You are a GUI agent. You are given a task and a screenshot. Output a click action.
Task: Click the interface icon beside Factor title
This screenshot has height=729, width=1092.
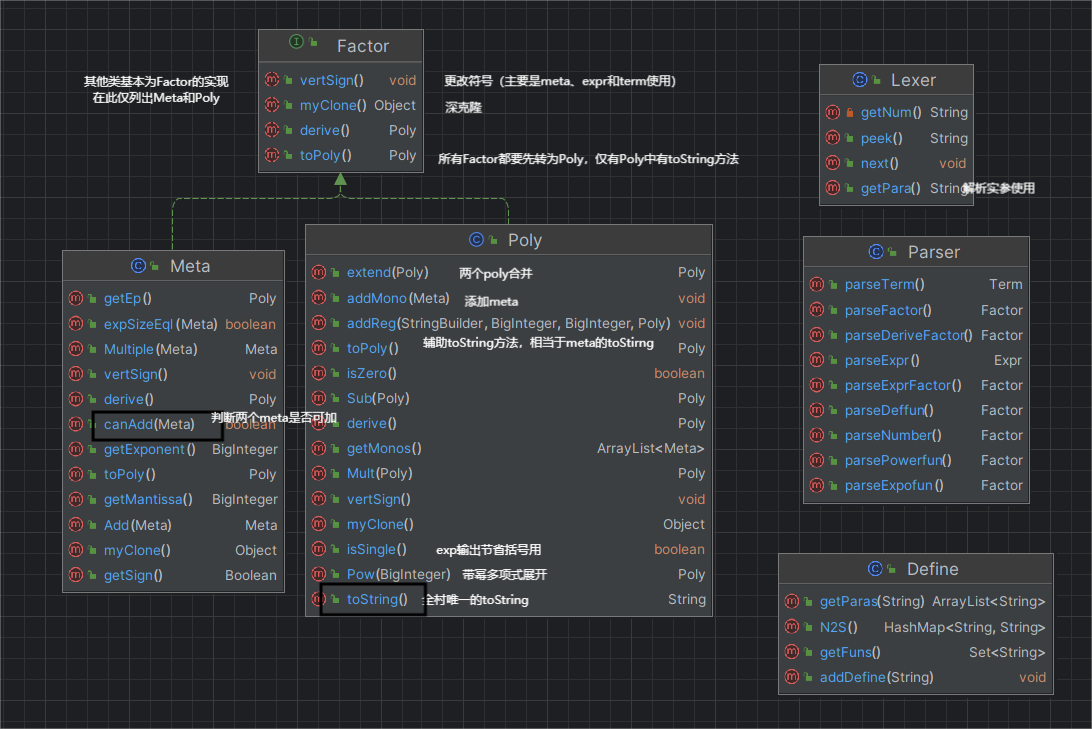(297, 42)
